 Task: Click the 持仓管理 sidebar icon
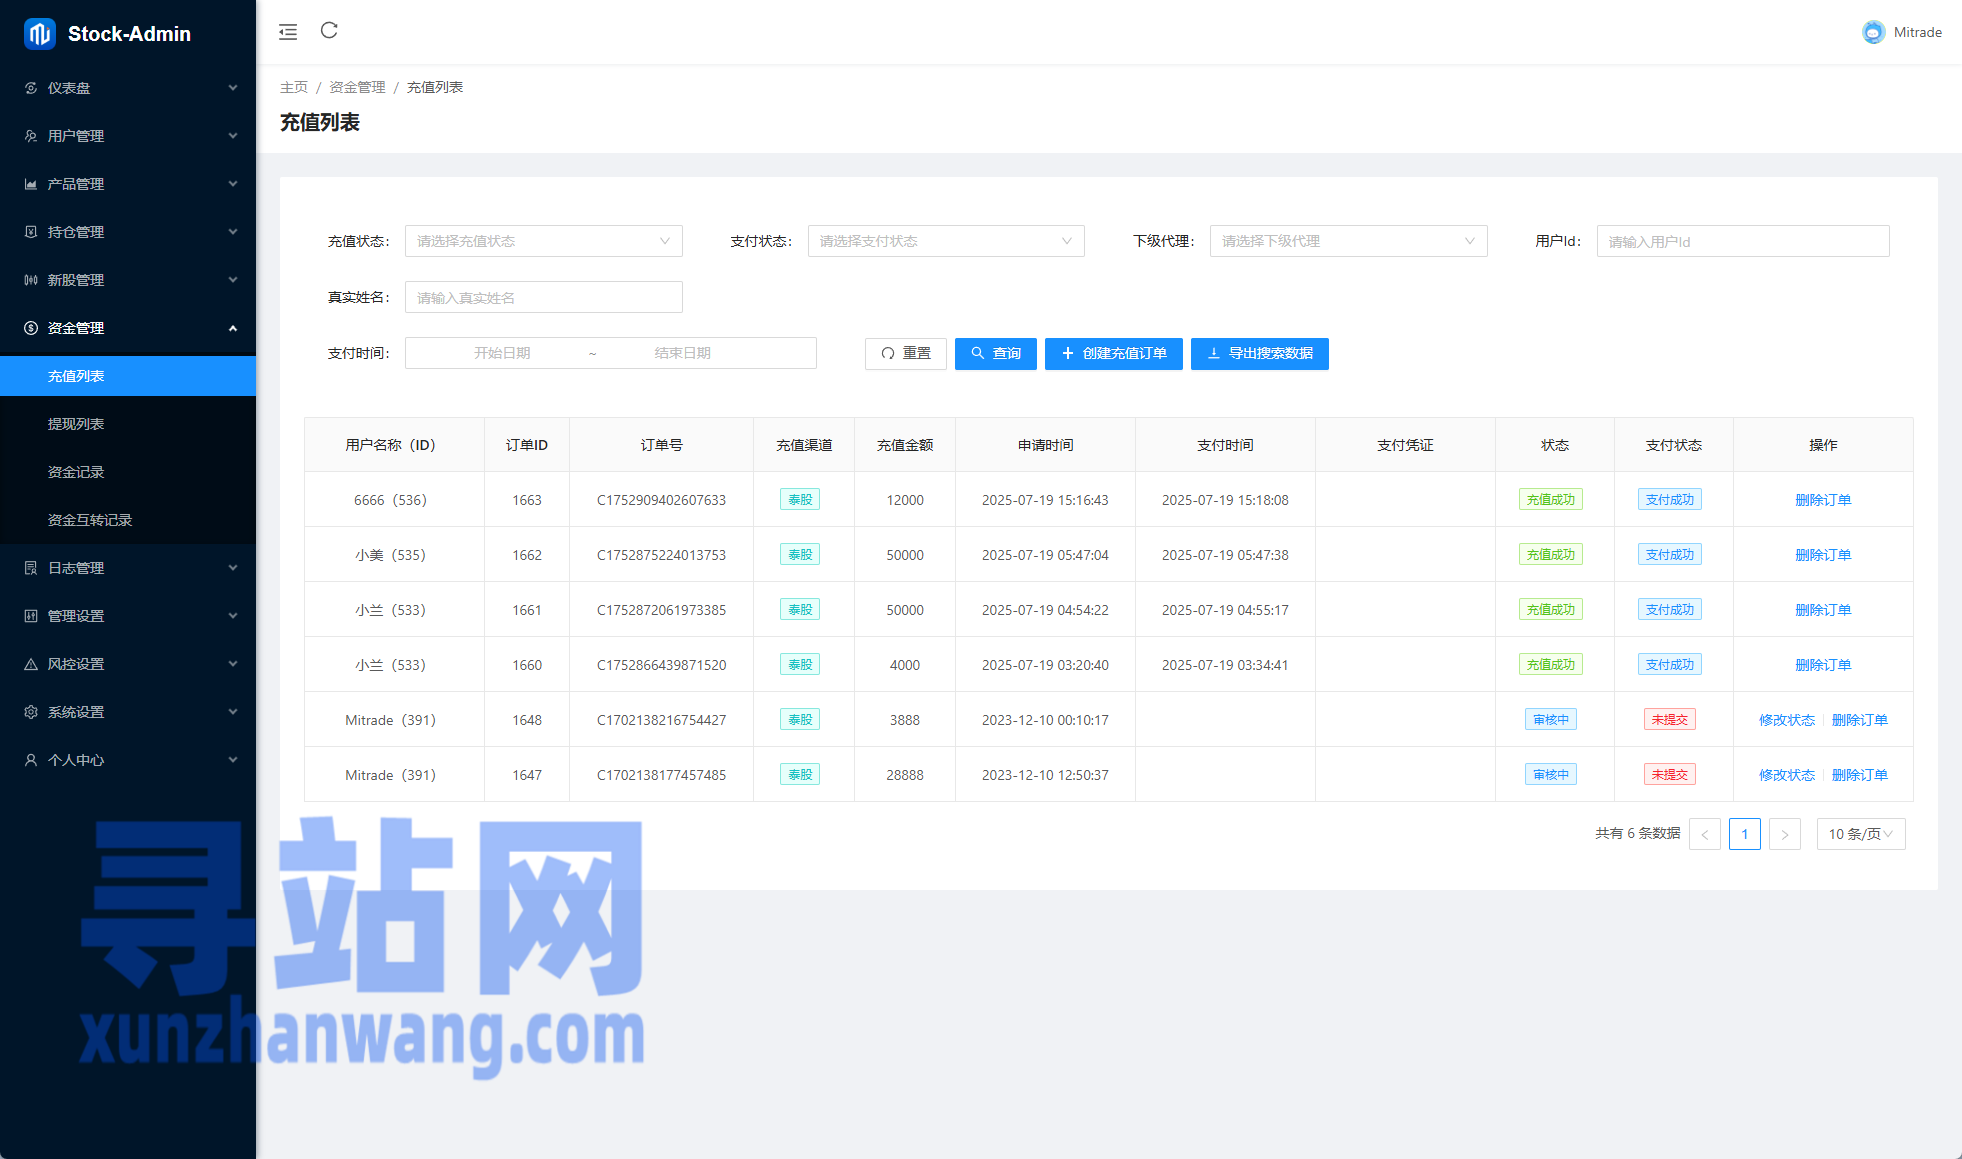tap(31, 232)
